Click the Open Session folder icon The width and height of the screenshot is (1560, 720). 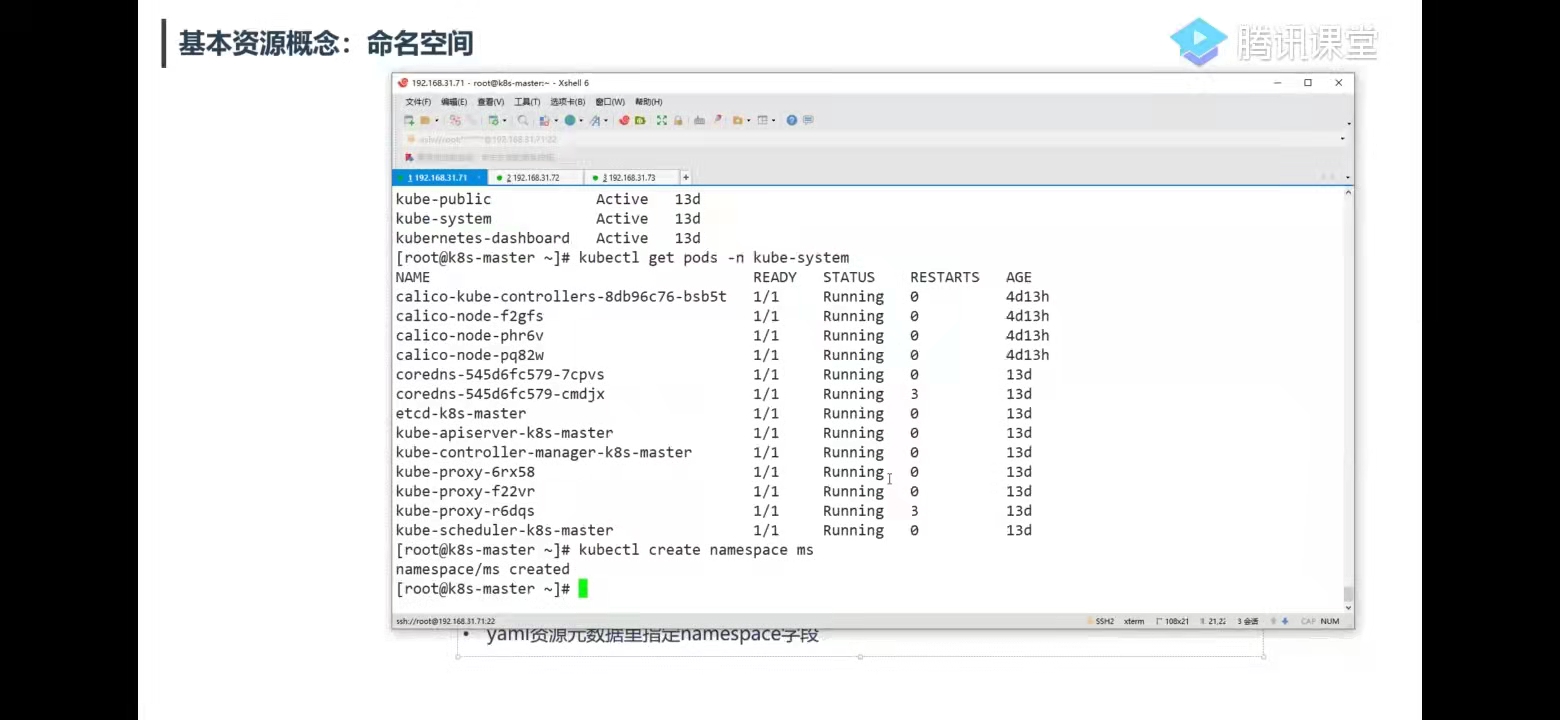point(425,120)
